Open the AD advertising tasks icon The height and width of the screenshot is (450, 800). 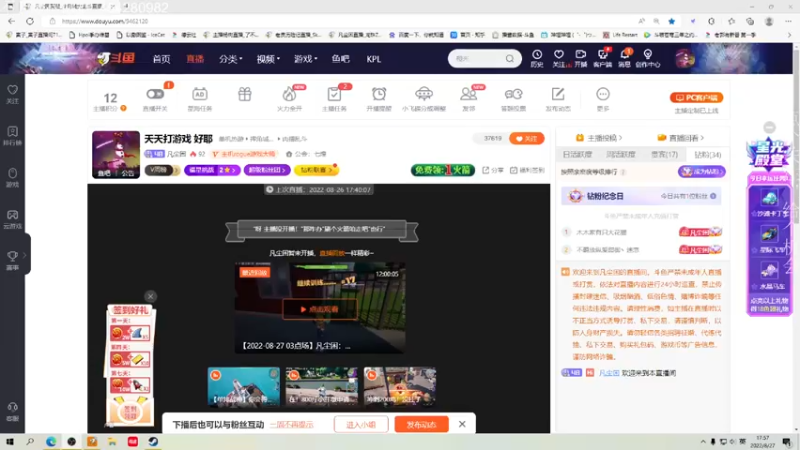199,94
